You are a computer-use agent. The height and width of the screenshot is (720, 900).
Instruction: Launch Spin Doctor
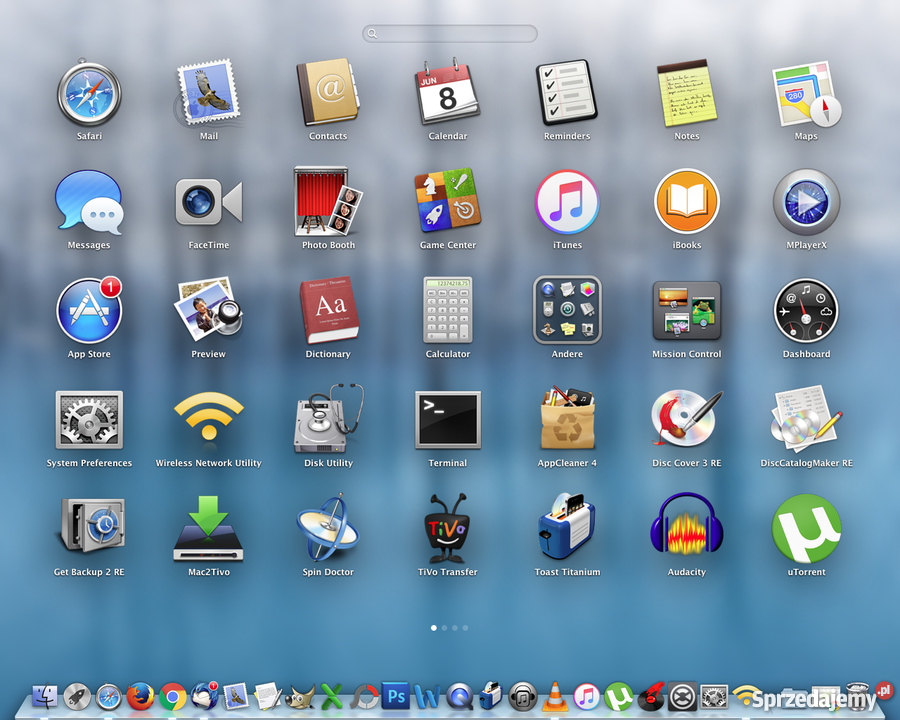coord(327,528)
